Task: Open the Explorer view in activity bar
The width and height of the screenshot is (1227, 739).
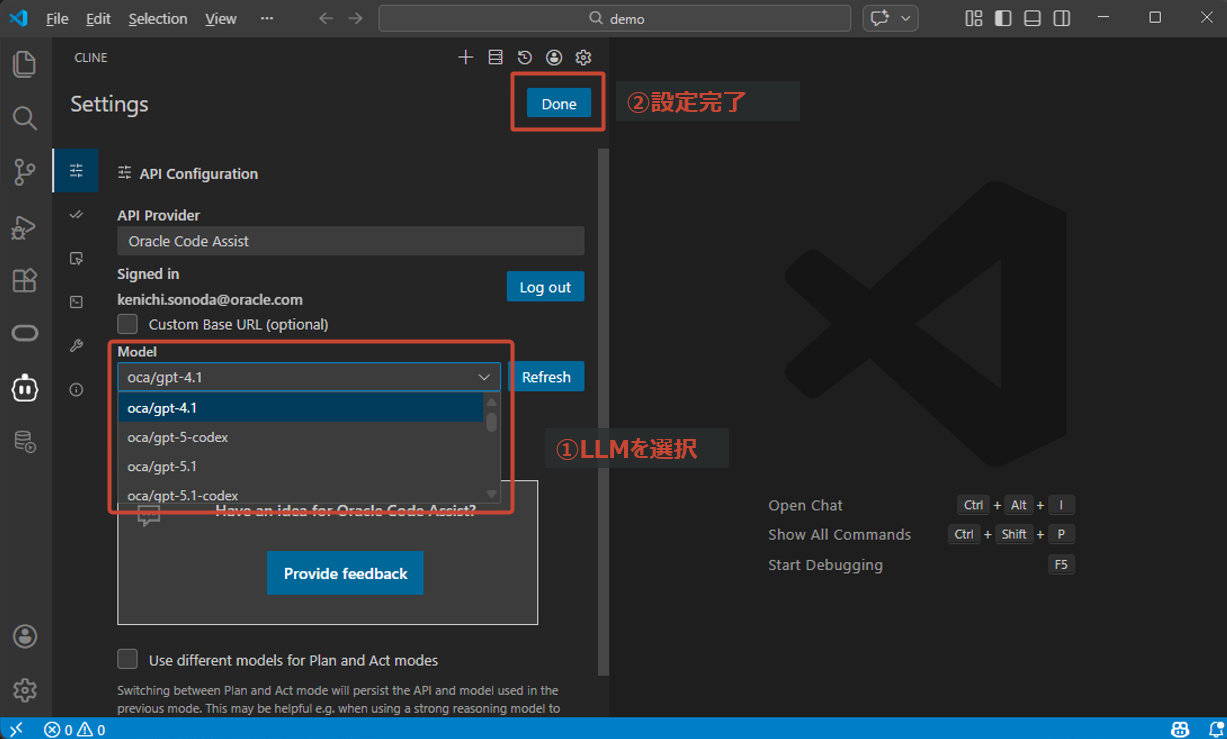Action: tap(24, 64)
